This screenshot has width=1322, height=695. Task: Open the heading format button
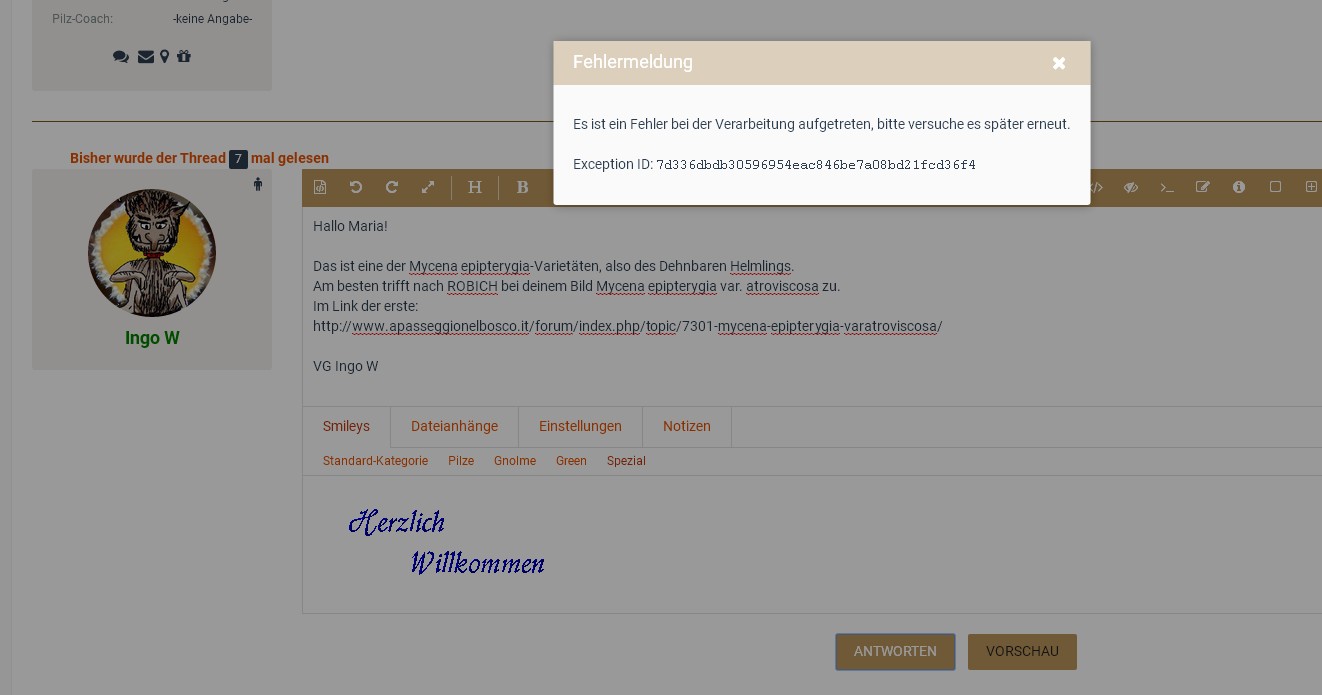(475, 187)
